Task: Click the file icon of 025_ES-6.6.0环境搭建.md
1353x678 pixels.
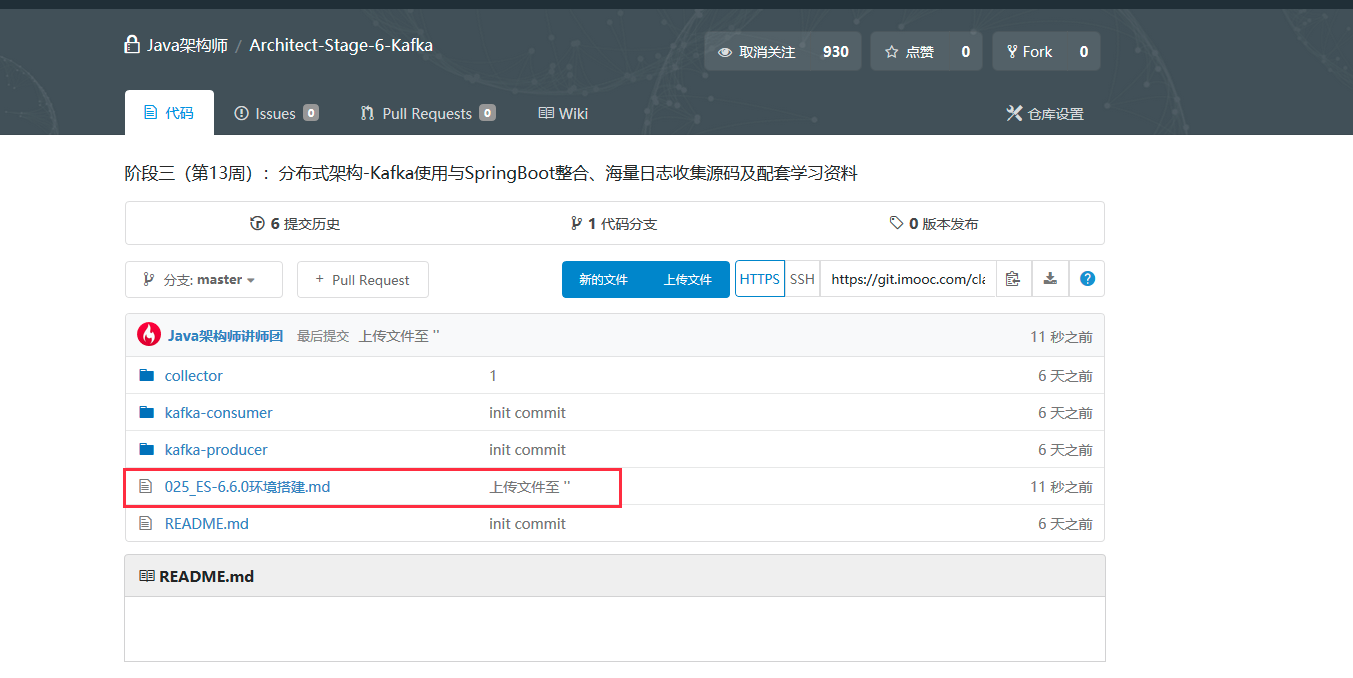Action: pyautogui.click(x=146, y=487)
